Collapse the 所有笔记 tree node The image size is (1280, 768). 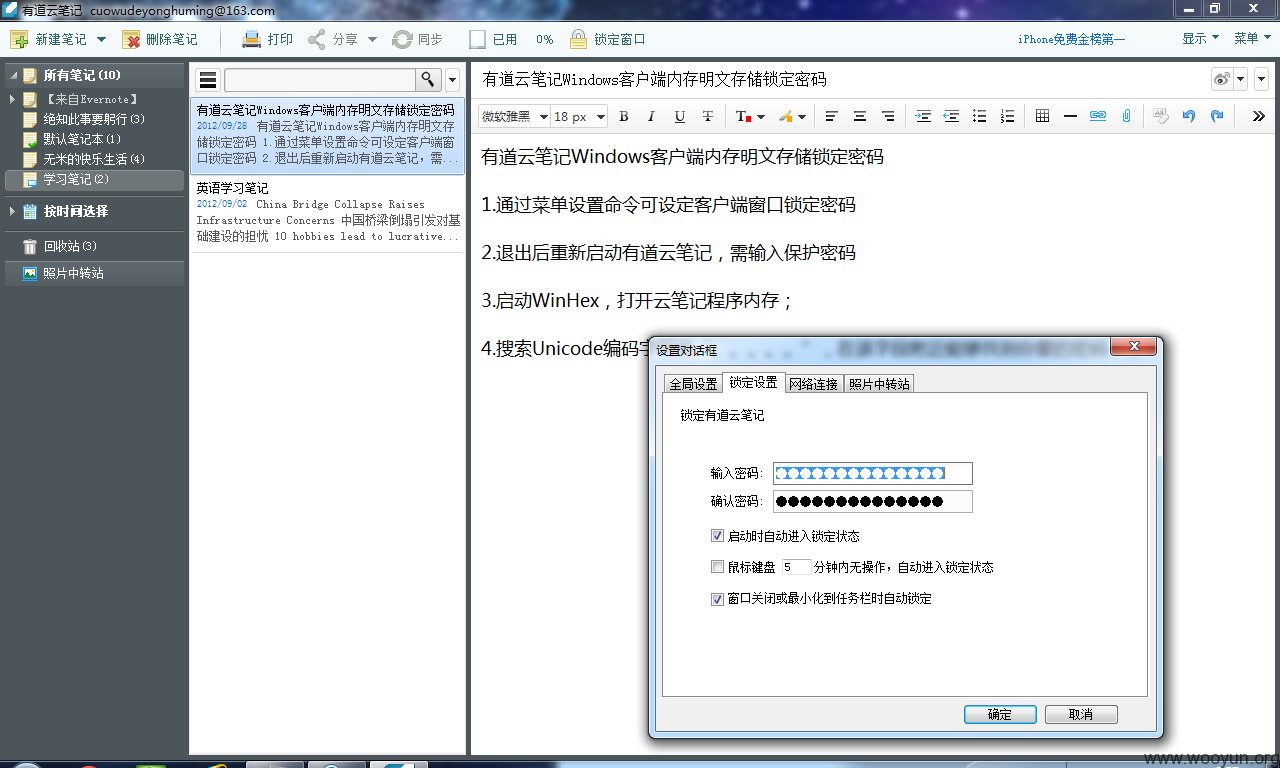point(12,75)
